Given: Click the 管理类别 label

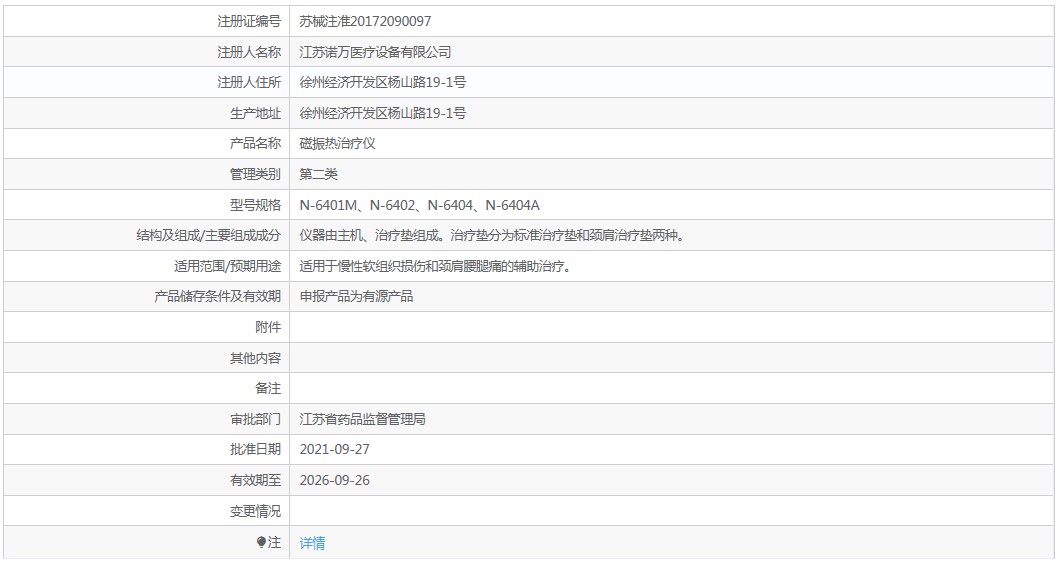Looking at the screenshot, I should point(255,174).
